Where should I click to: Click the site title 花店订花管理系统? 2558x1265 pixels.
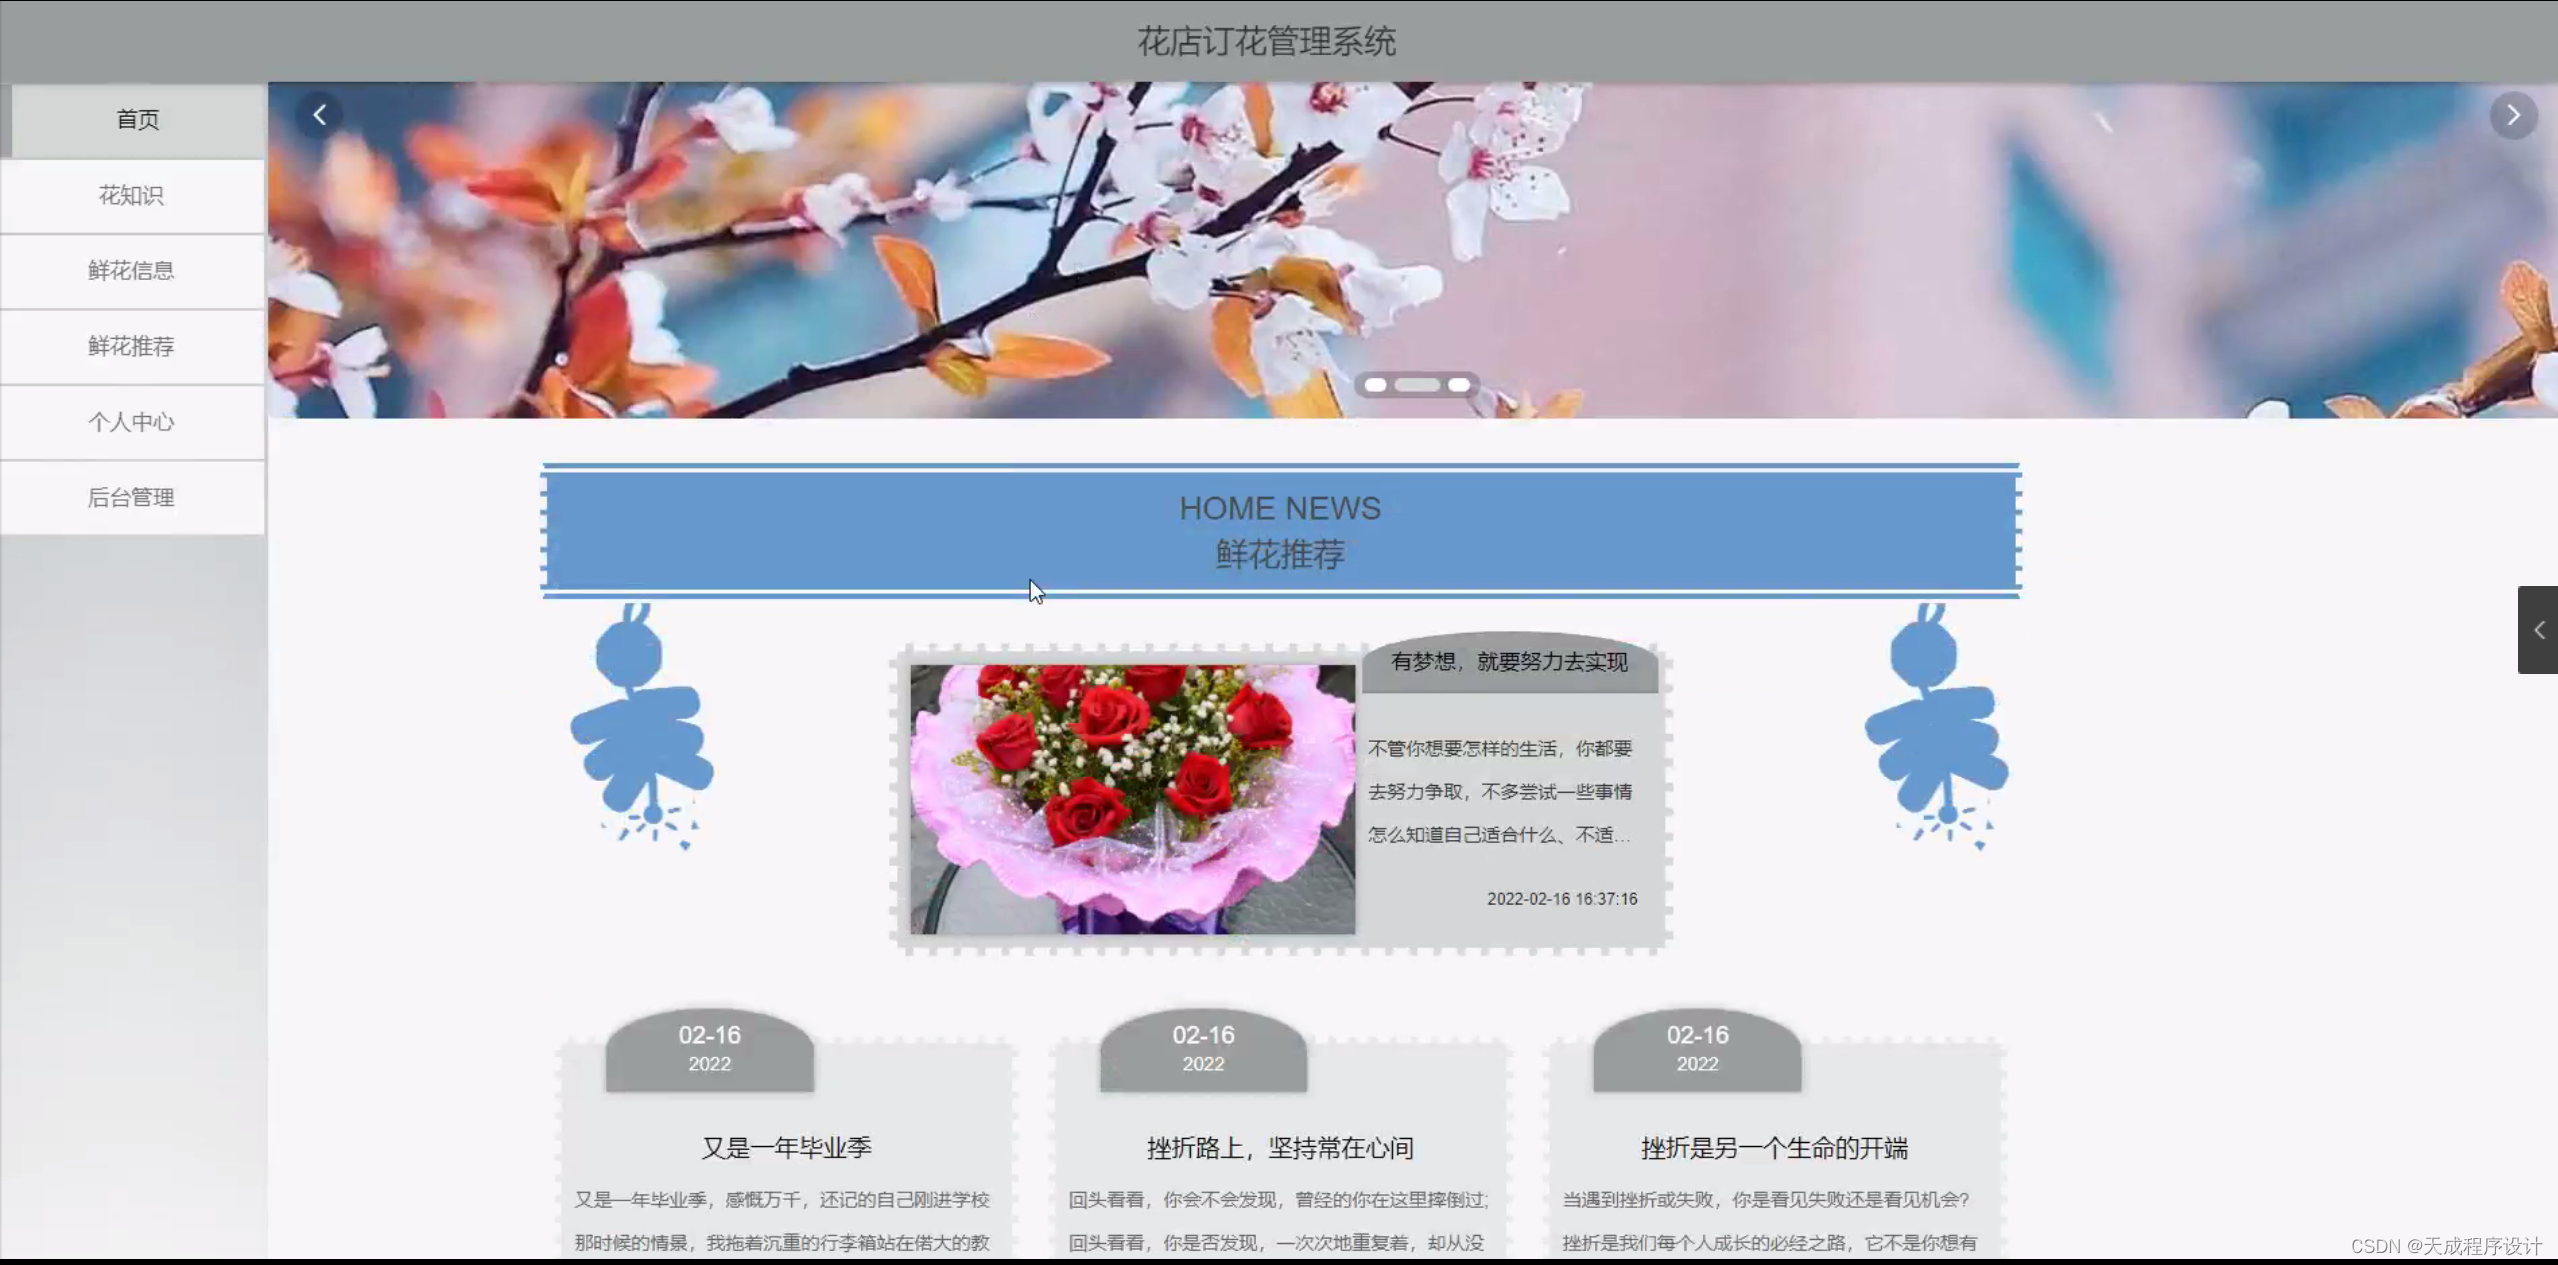point(1267,41)
